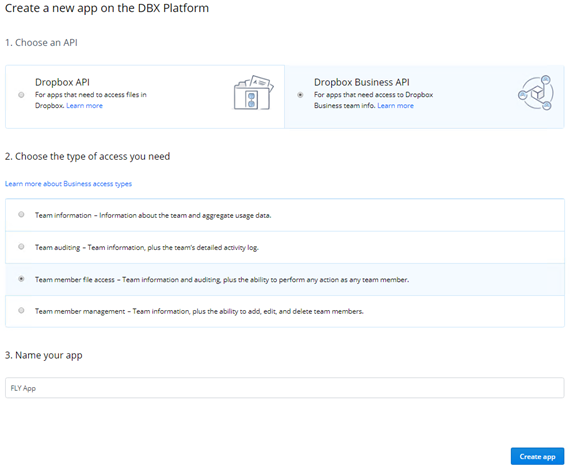Screen dimensions: 577x466
Task: Click the 'Team member management' description text
Action: (x=199, y=311)
